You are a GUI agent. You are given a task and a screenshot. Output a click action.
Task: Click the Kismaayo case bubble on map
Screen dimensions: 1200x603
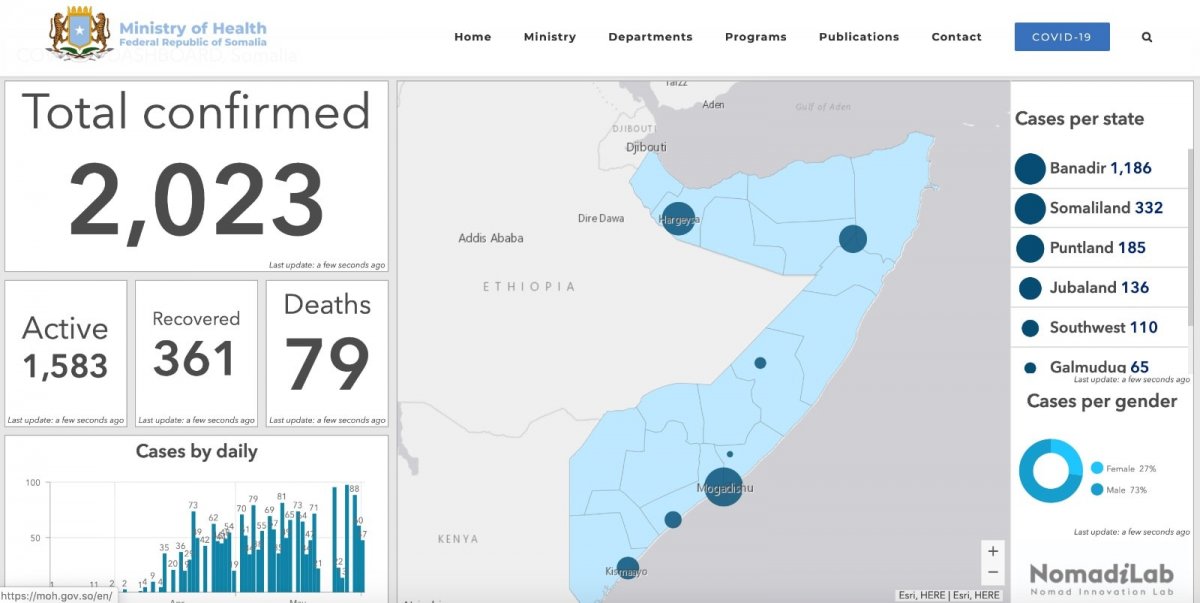point(627,568)
